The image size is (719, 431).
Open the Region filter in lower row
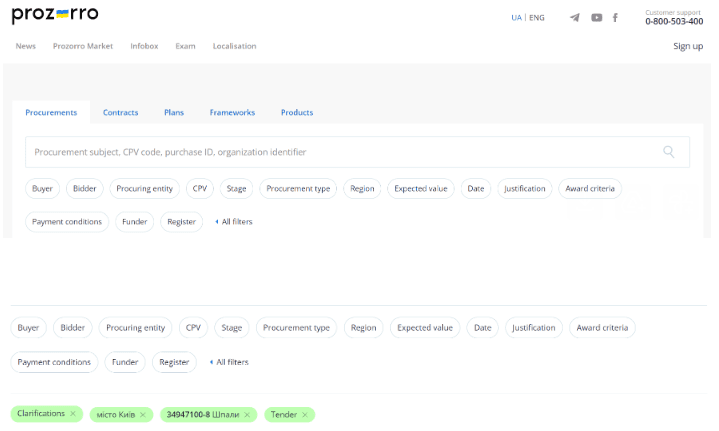tap(363, 327)
